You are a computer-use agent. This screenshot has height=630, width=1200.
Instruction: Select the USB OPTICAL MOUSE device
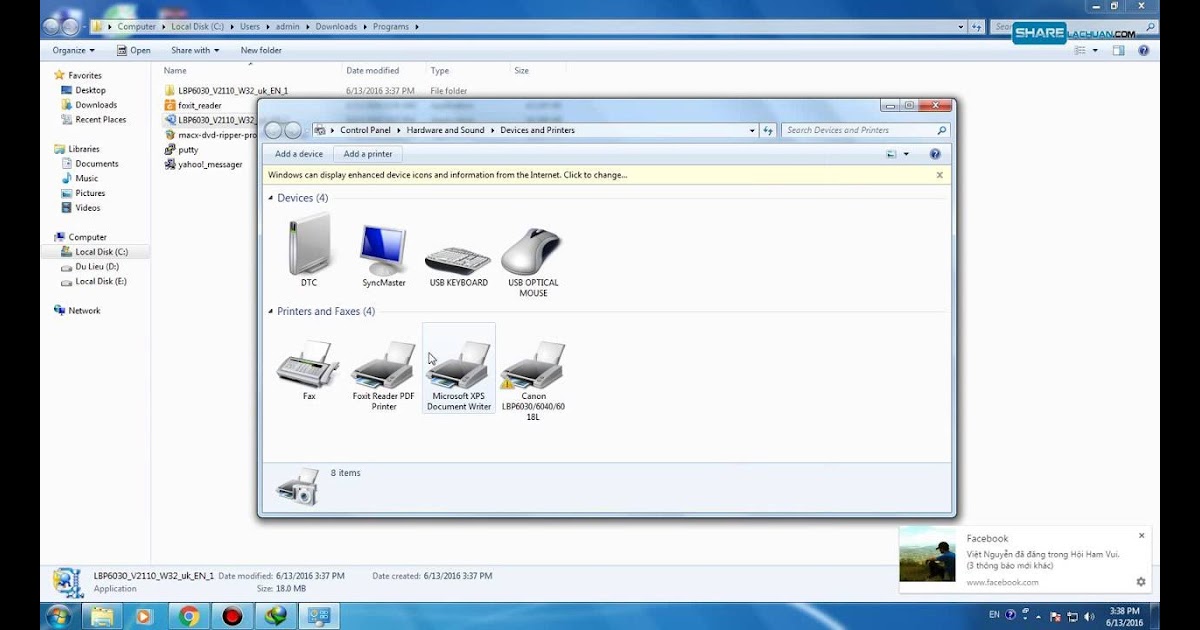(x=533, y=262)
